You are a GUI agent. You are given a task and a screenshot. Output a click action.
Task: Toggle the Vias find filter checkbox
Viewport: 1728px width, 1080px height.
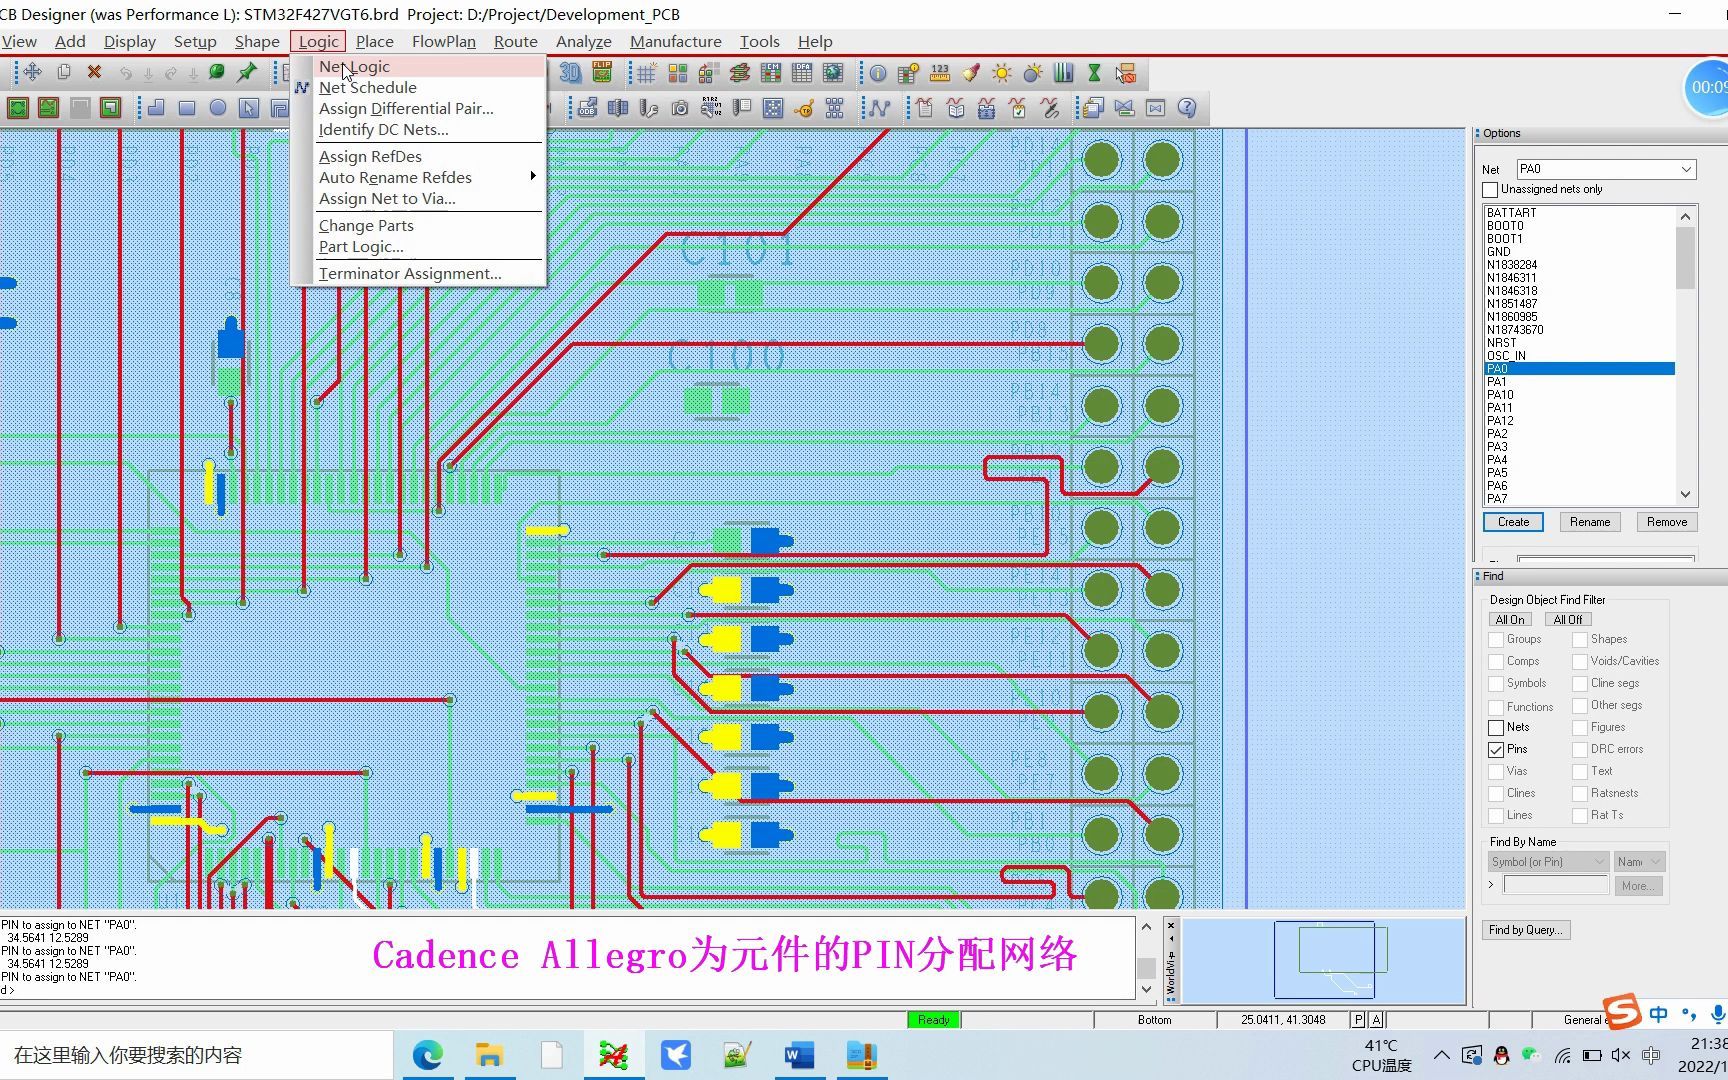click(1496, 771)
